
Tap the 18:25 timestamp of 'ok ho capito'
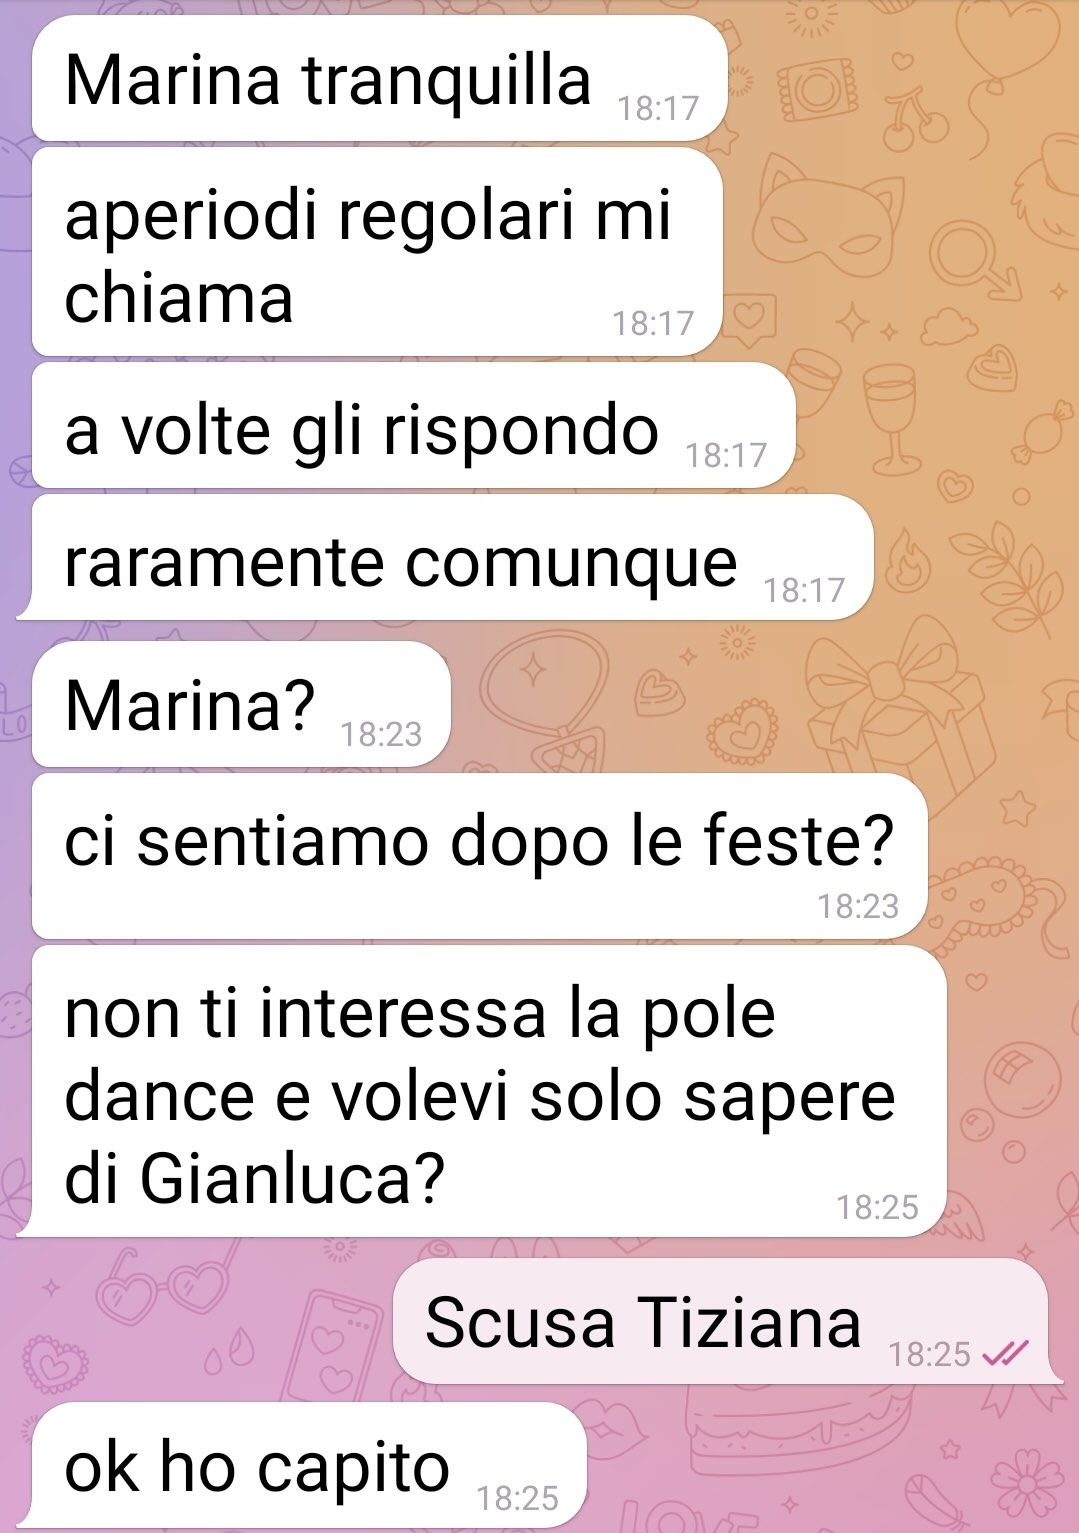(x=517, y=1497)
